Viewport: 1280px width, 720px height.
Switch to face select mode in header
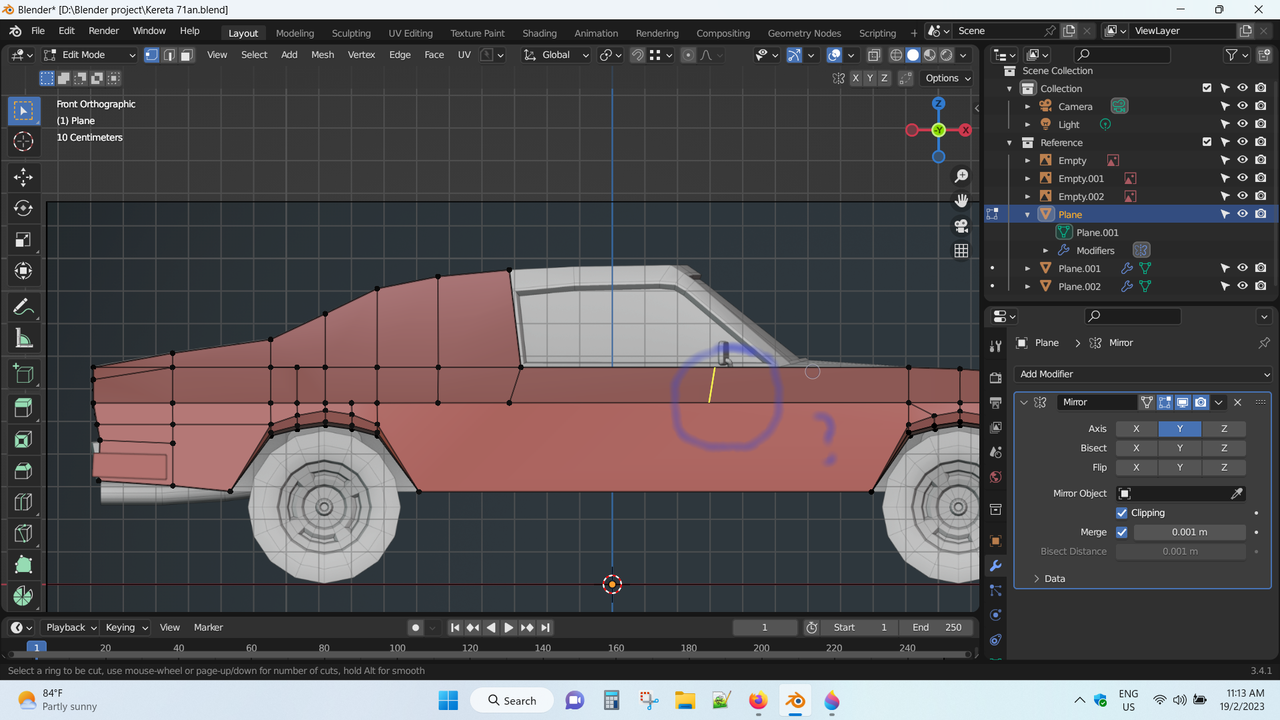coord(187,55)
